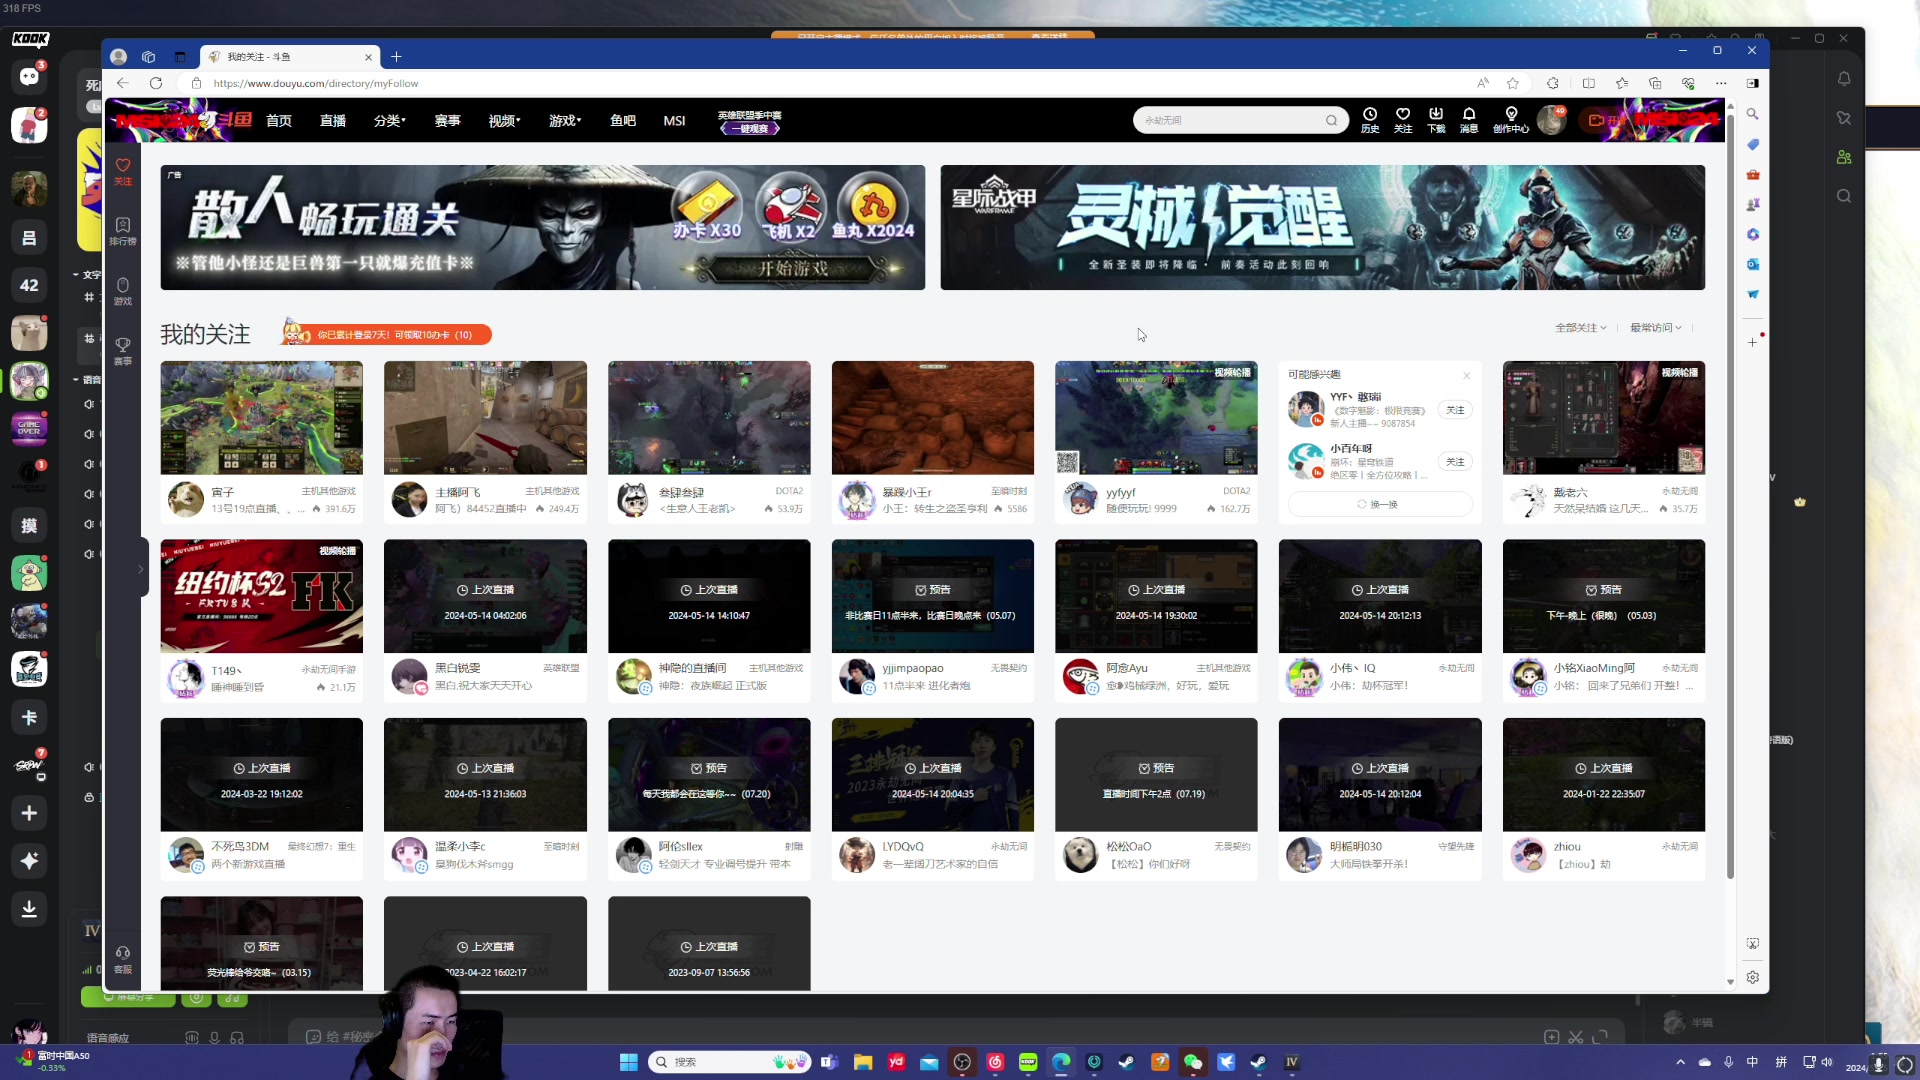The image size is (1920, 1080).
Task: Click 换一换 refresh suggestions button
Action: 1379,504
